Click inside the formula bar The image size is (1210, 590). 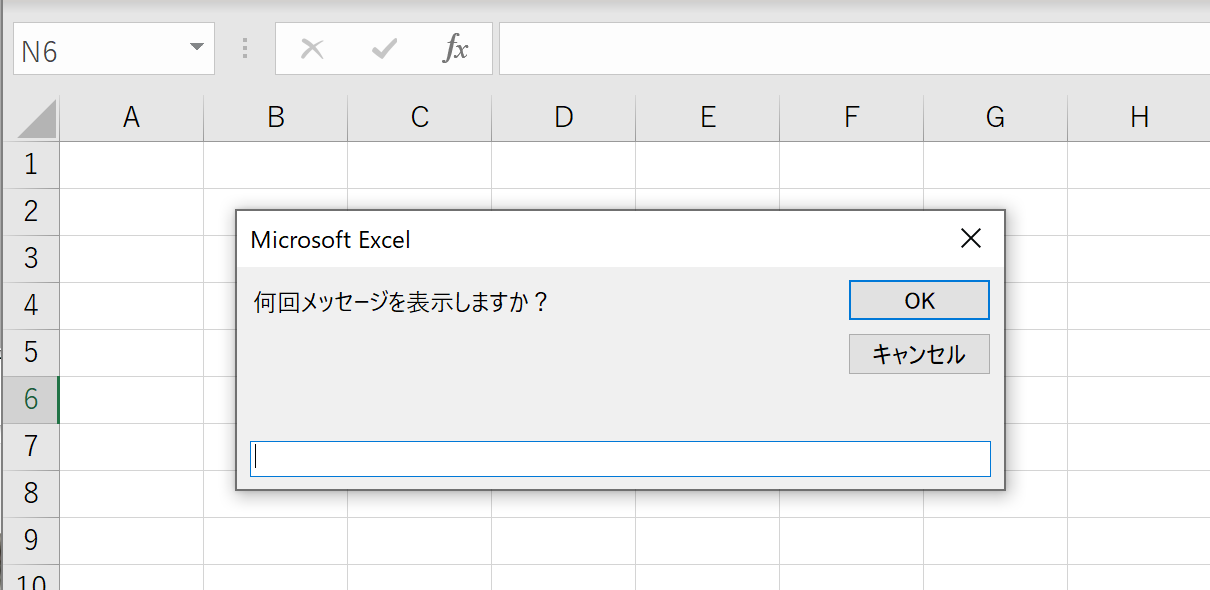(854, 49)
